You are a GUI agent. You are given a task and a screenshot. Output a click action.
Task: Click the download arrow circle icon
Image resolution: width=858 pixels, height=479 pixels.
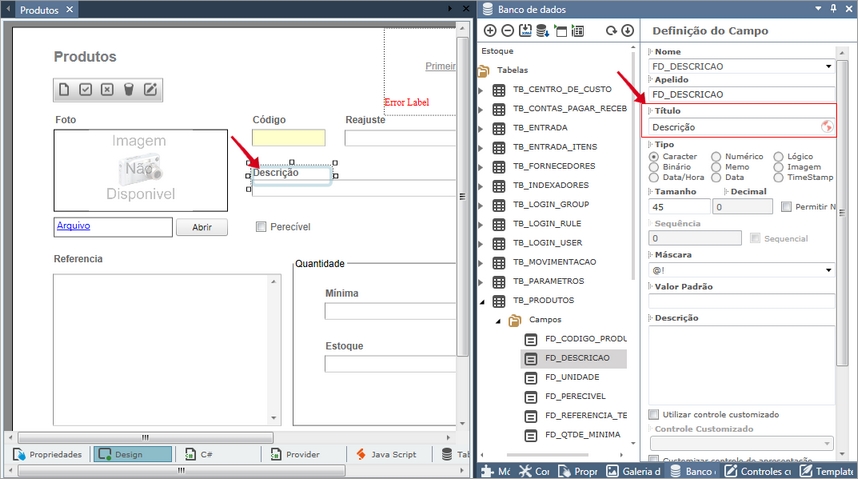click(627, 31)
